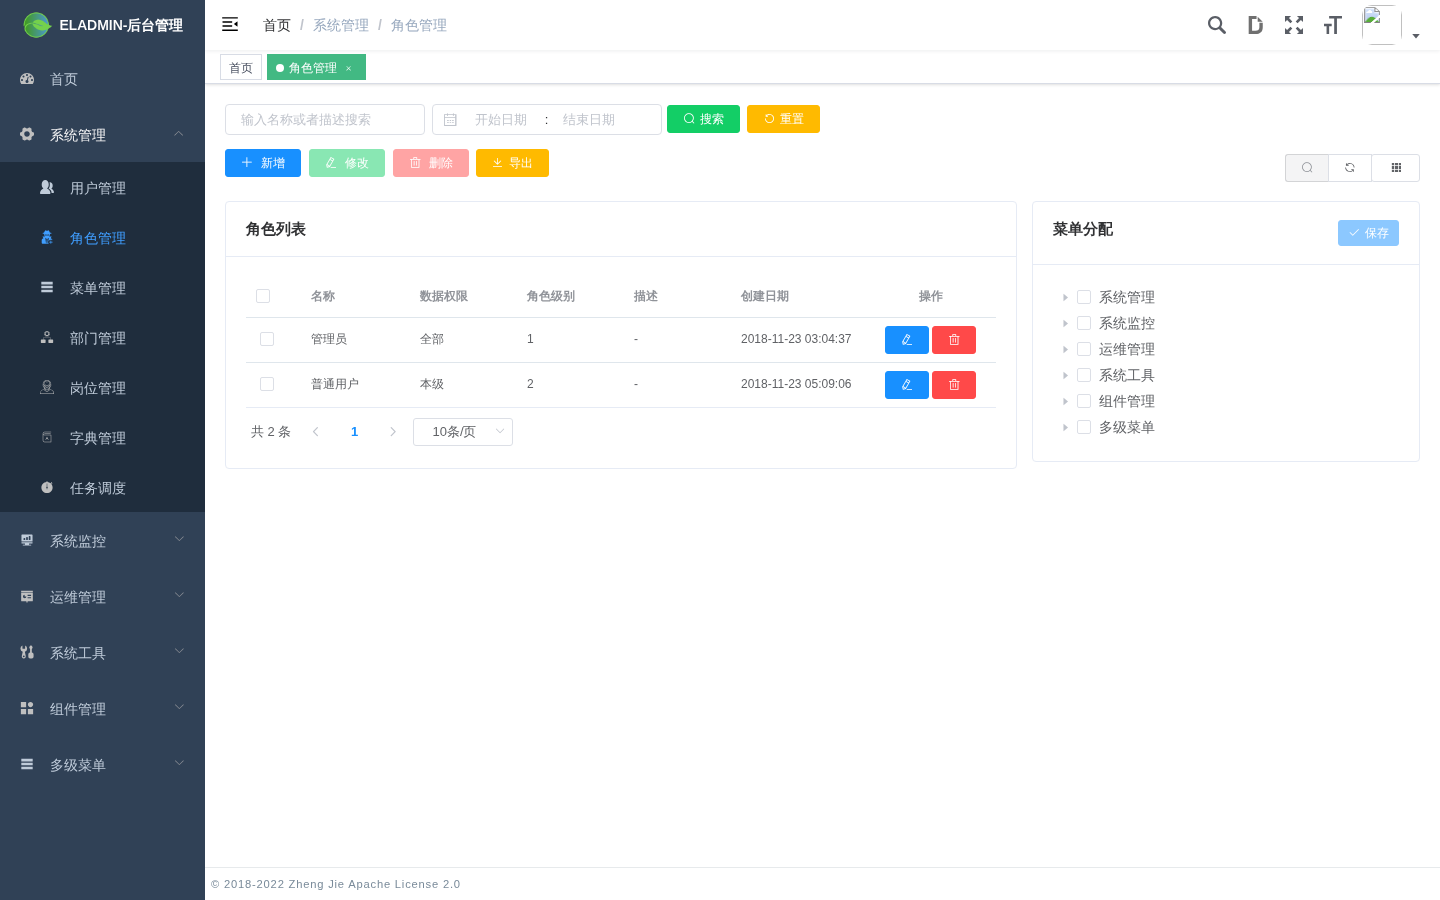
Task: Toggle search bar visibility icon button
Action: point(1307,168)
